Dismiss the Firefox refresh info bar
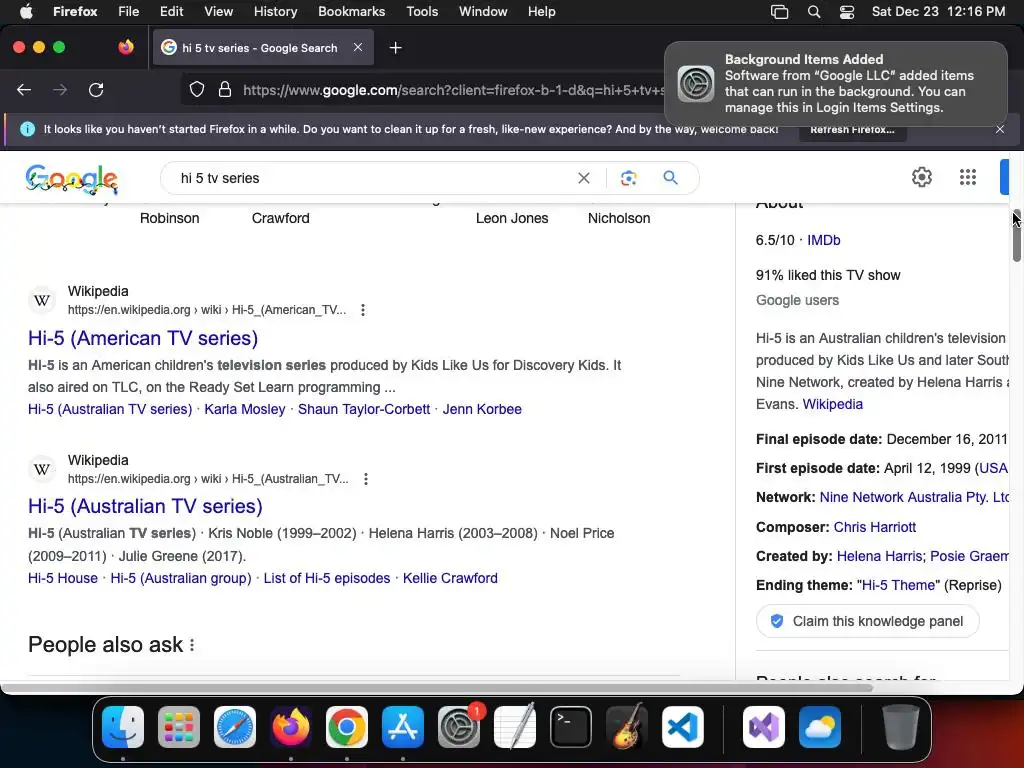Viewport: 1024px width, 768px height. coord(1000,129)
